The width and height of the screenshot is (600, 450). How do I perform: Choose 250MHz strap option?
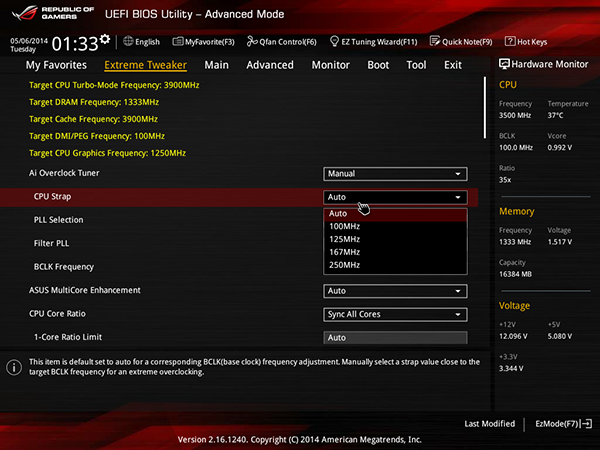click(395, 265)
